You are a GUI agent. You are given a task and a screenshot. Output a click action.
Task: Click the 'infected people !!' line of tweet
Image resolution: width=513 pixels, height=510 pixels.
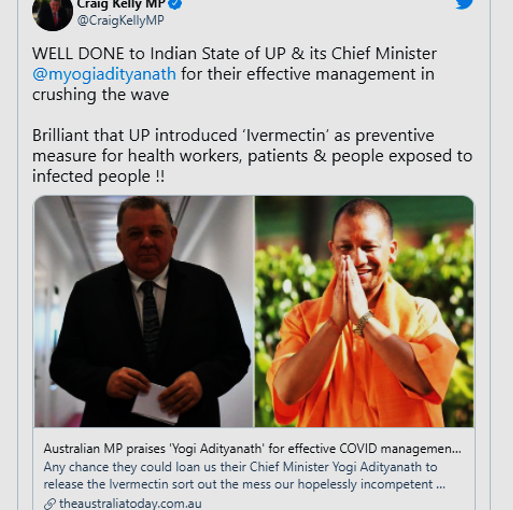click(x=98, y=176)
